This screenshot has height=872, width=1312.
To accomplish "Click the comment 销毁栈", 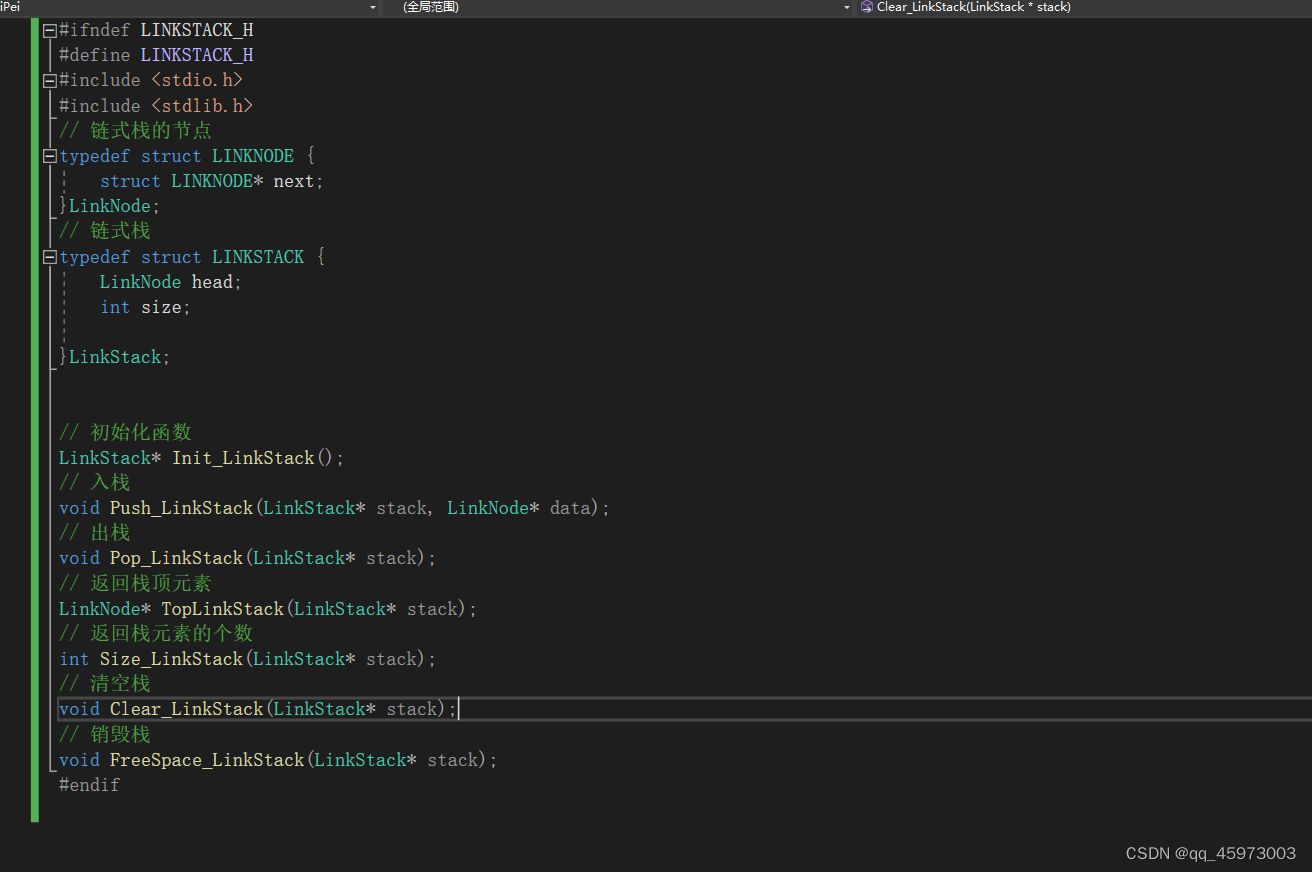I will 104,734.
